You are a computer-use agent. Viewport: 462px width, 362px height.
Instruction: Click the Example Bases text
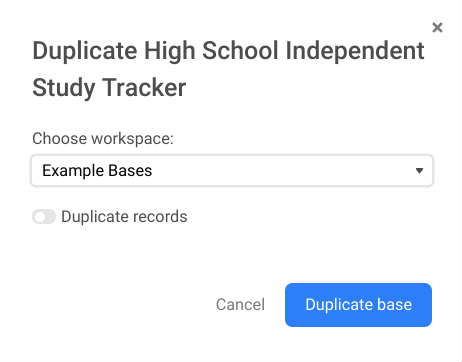97,171
